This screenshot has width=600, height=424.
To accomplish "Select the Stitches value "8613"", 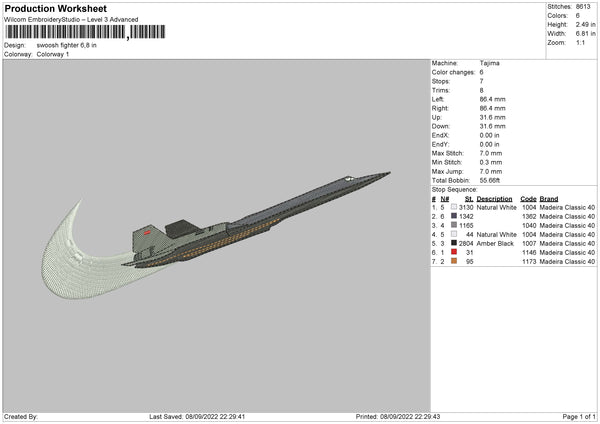I will tap(583, 7).
